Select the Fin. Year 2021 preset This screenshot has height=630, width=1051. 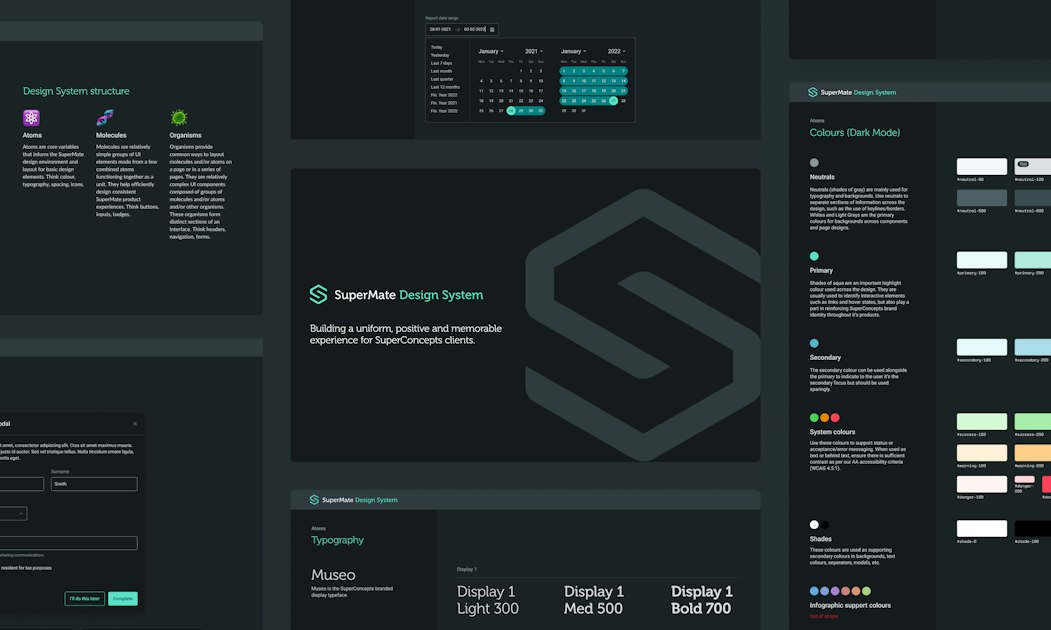click(444, 103)
